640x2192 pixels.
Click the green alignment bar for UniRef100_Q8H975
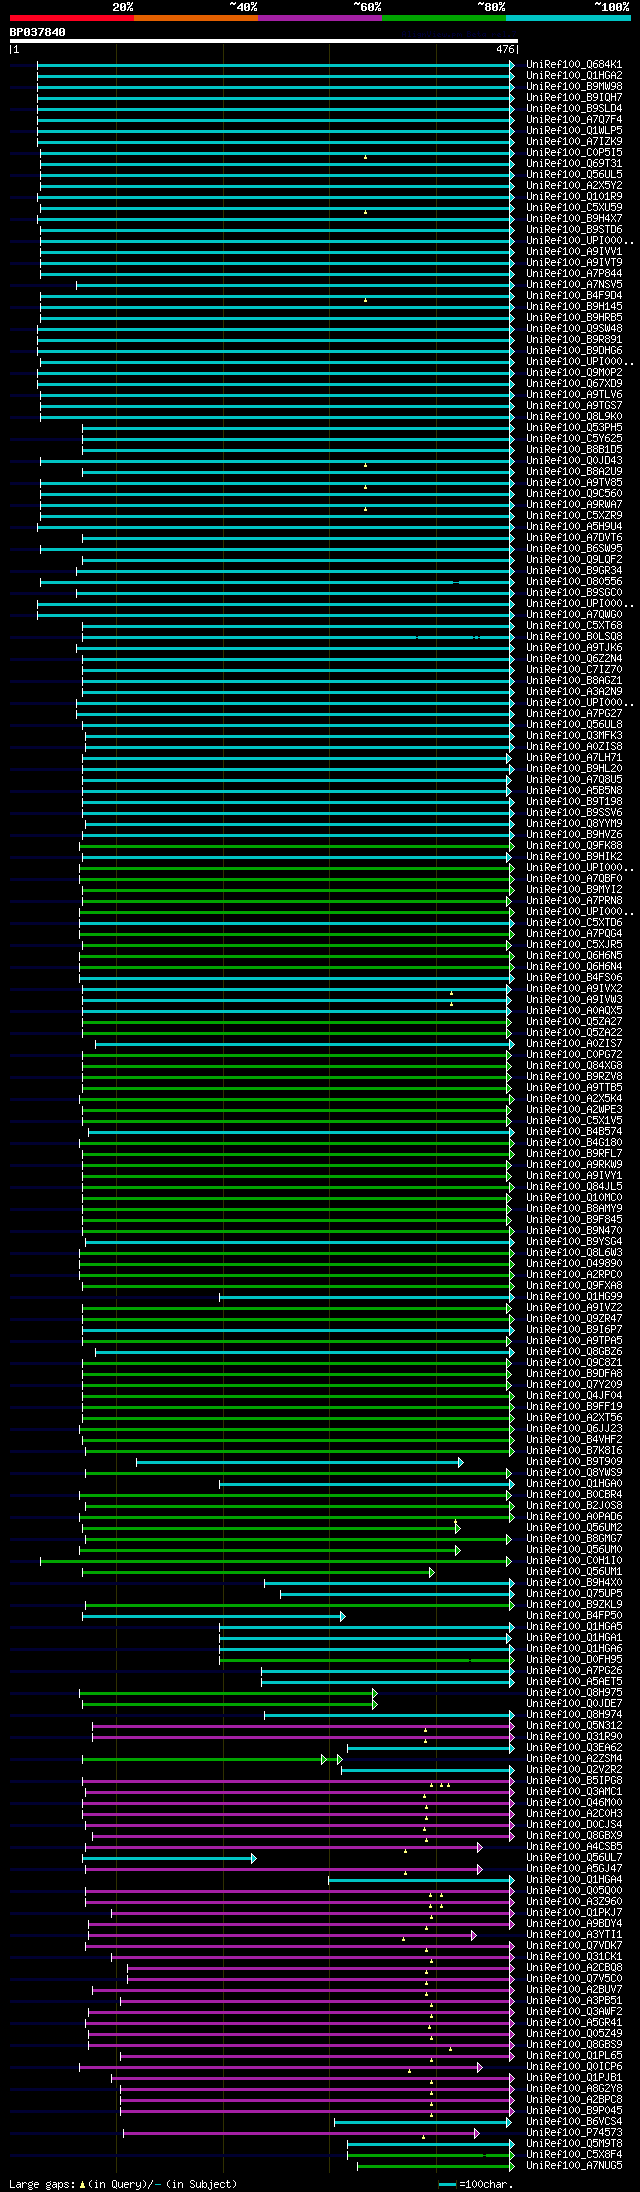pyautogui.click(x=228, y=1693)
